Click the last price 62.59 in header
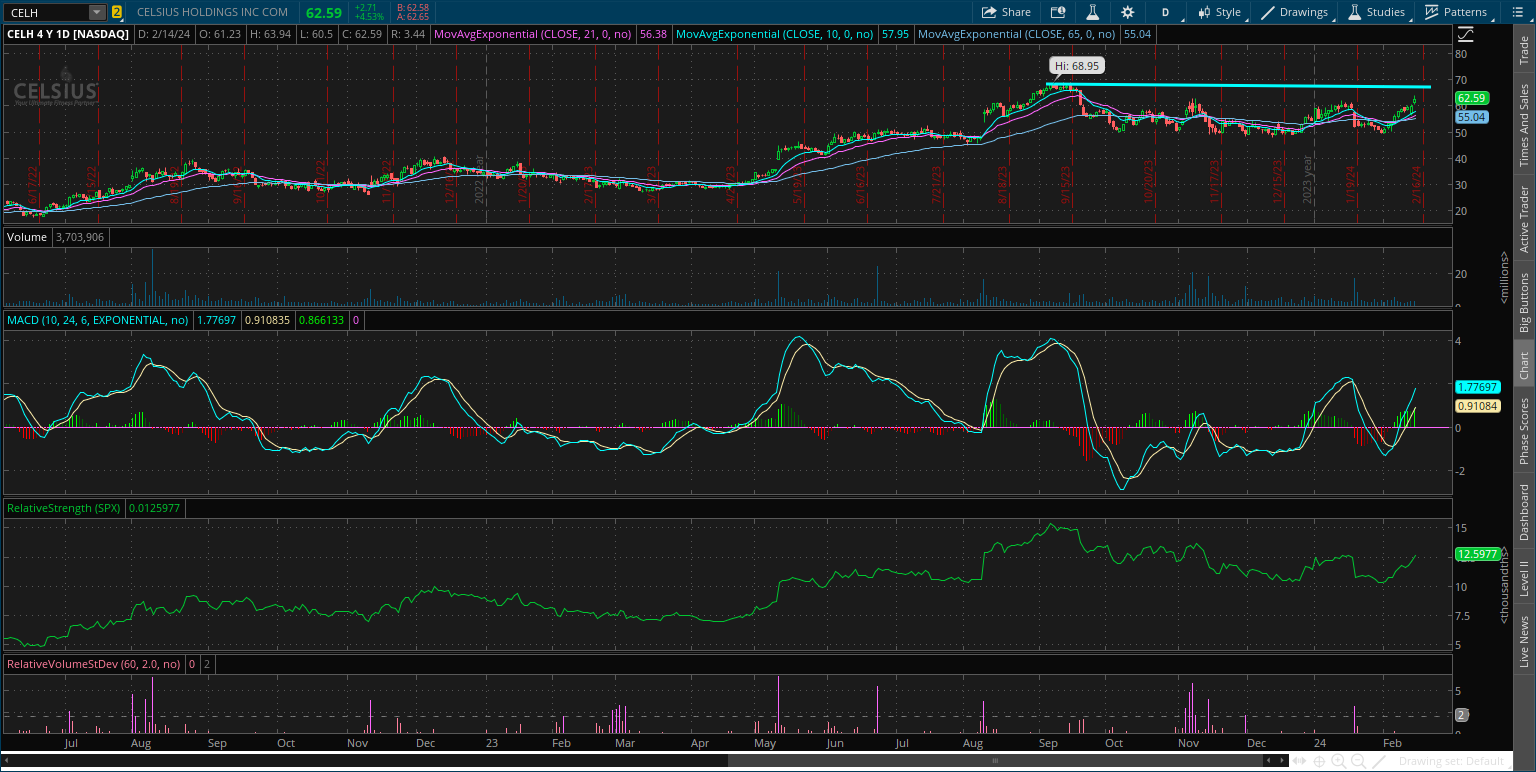 click(324, 13)
